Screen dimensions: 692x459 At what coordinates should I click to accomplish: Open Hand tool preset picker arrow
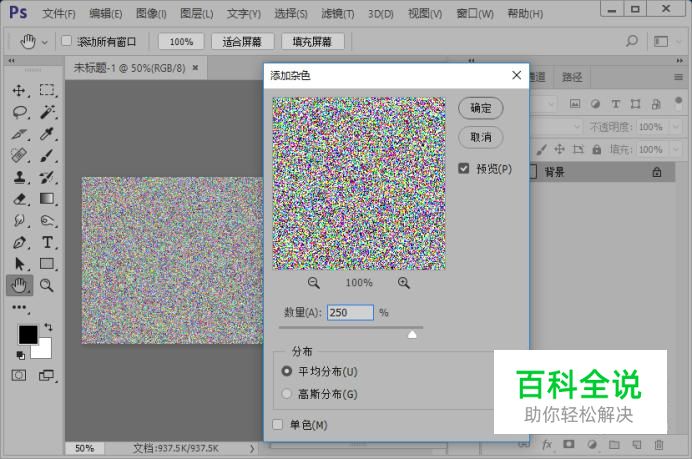[45, 42]
